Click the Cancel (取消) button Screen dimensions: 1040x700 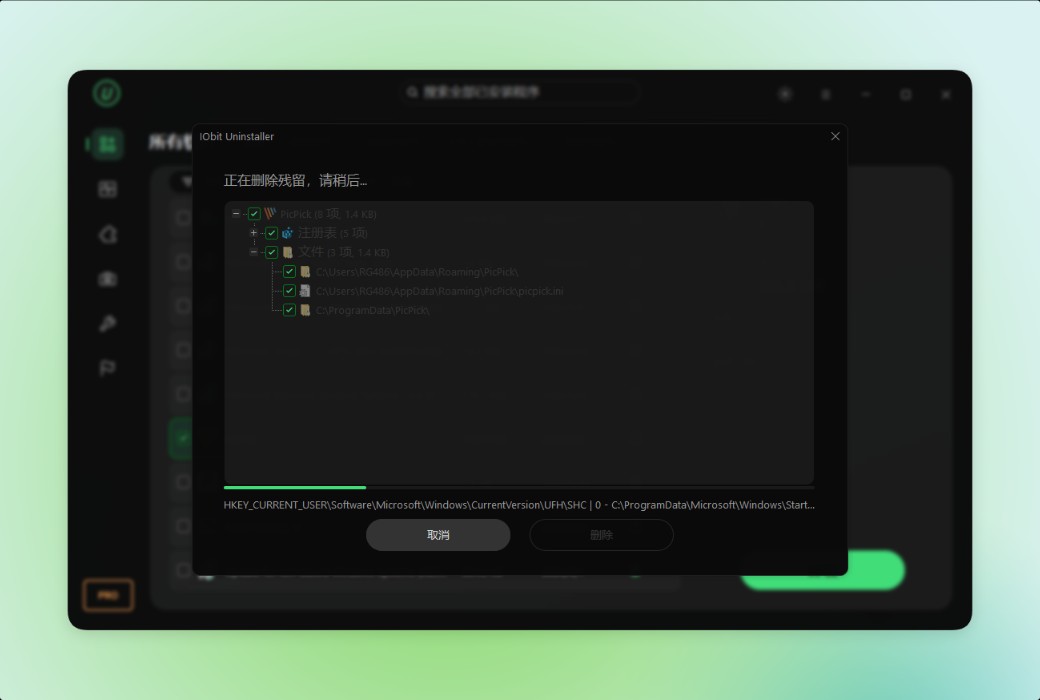tap(438, 535)
